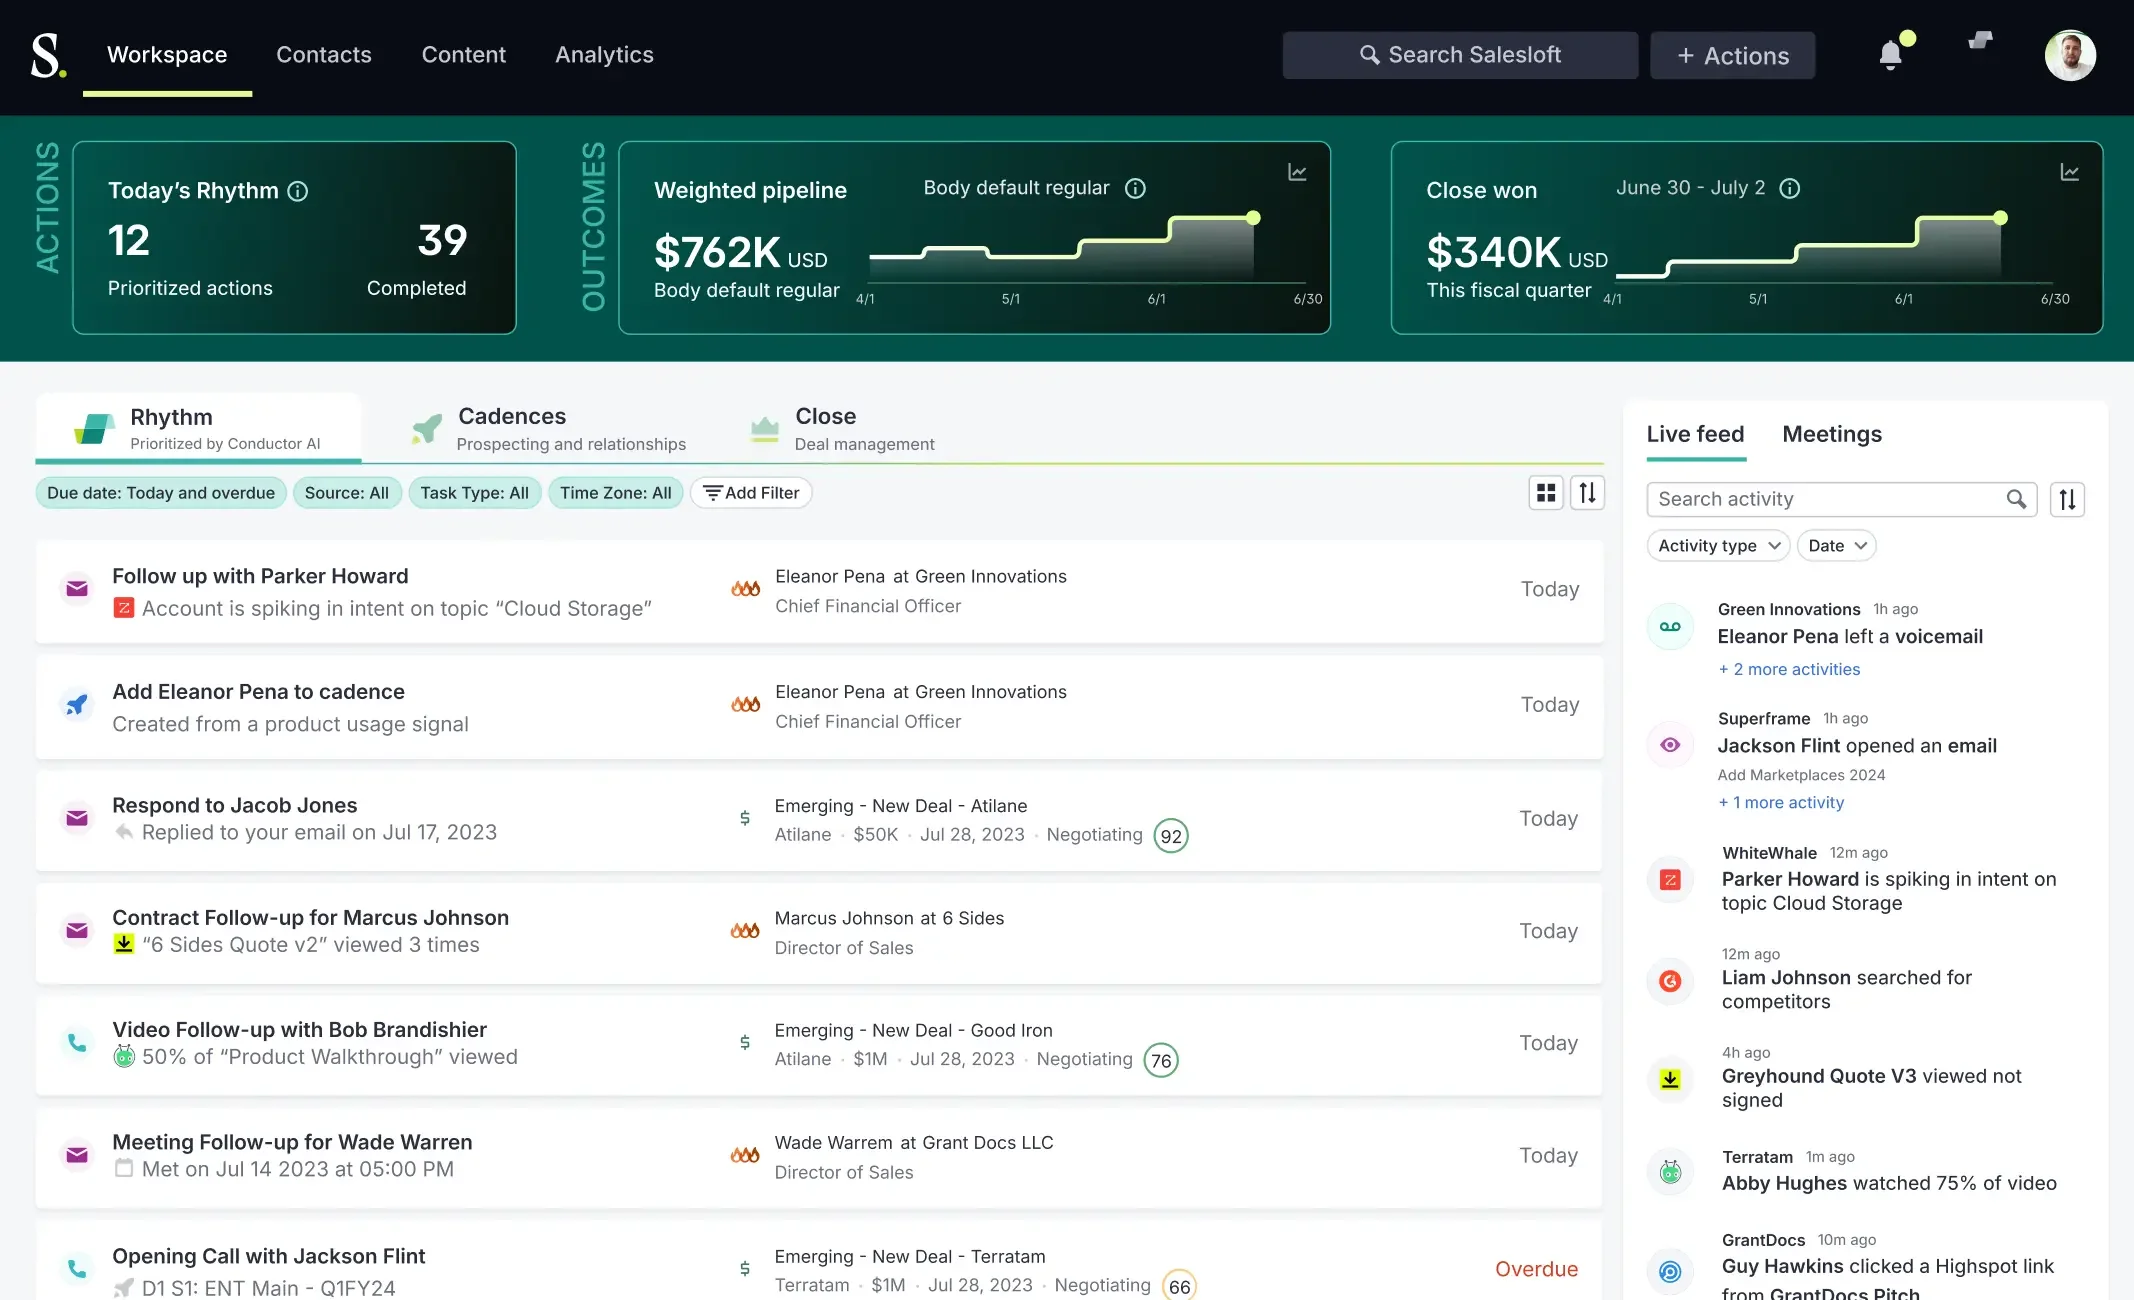Image resolution: width=2134 pixels, height=1300 pixels.
Task: Click cadence rocket icon for Add Eleanor Pena
Action: click(x=77, y=704)
